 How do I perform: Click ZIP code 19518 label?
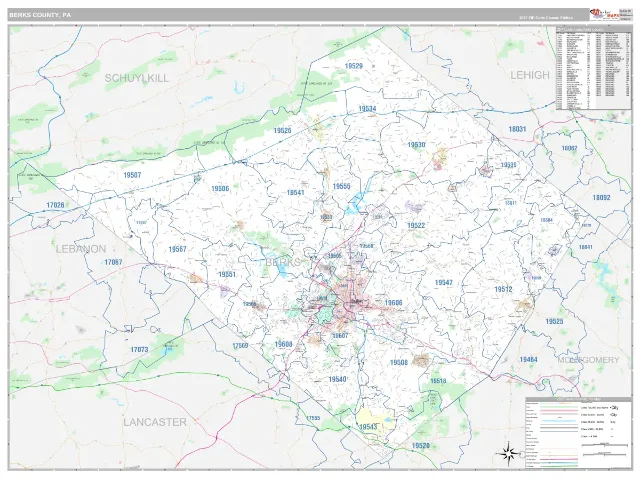click(438, 381)
